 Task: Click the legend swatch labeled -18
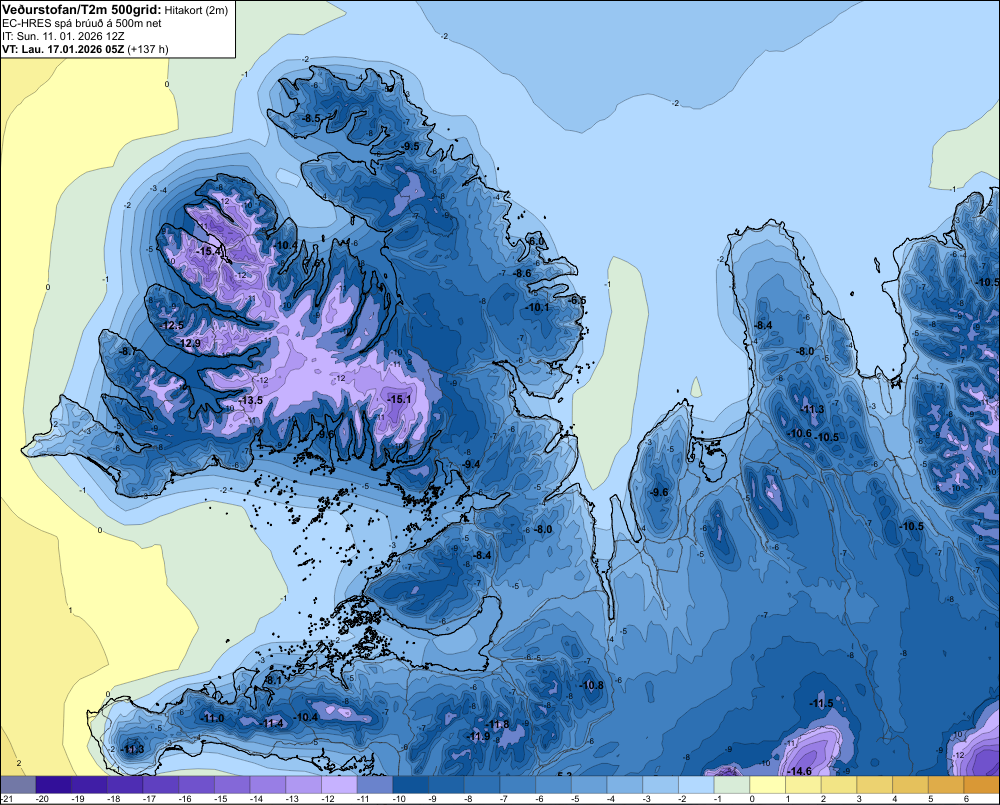pyautogui.click(x=125, y=785)
